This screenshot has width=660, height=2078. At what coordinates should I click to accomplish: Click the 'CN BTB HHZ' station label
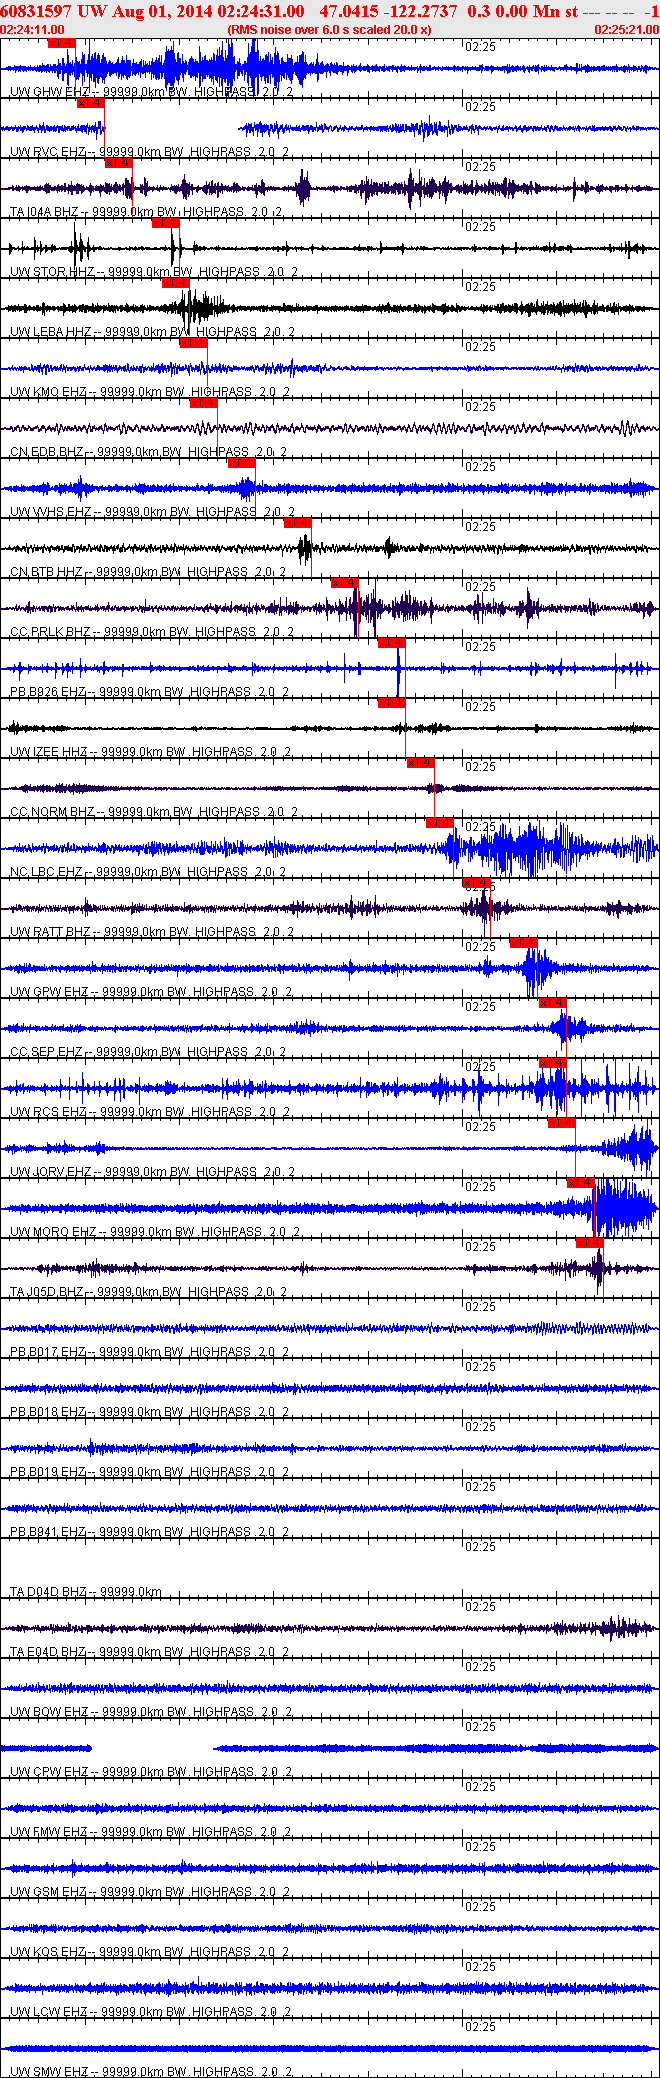tap(47, 572)
